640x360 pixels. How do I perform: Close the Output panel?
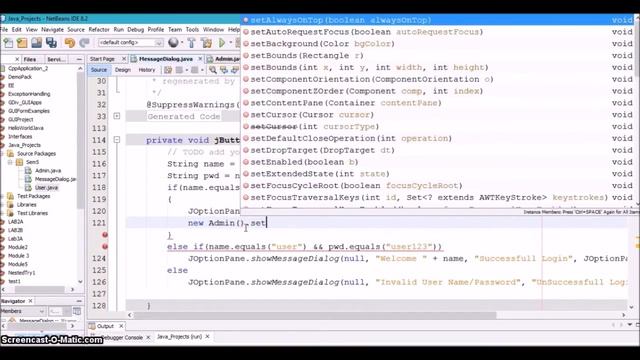click(121, 326)
